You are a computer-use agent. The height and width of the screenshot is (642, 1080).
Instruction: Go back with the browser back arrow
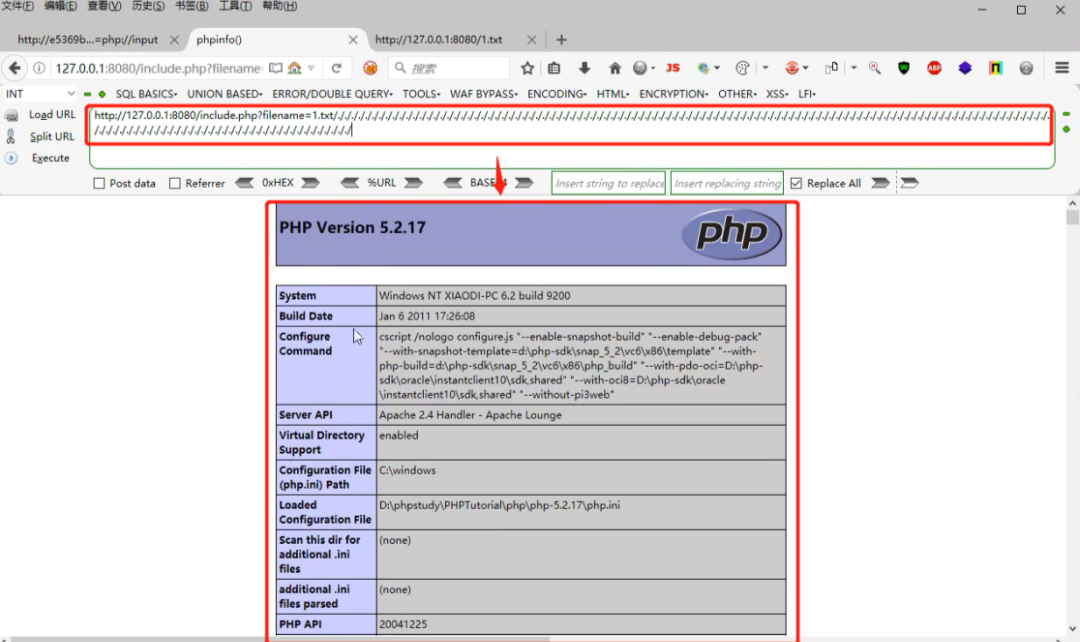pos(14,68)
